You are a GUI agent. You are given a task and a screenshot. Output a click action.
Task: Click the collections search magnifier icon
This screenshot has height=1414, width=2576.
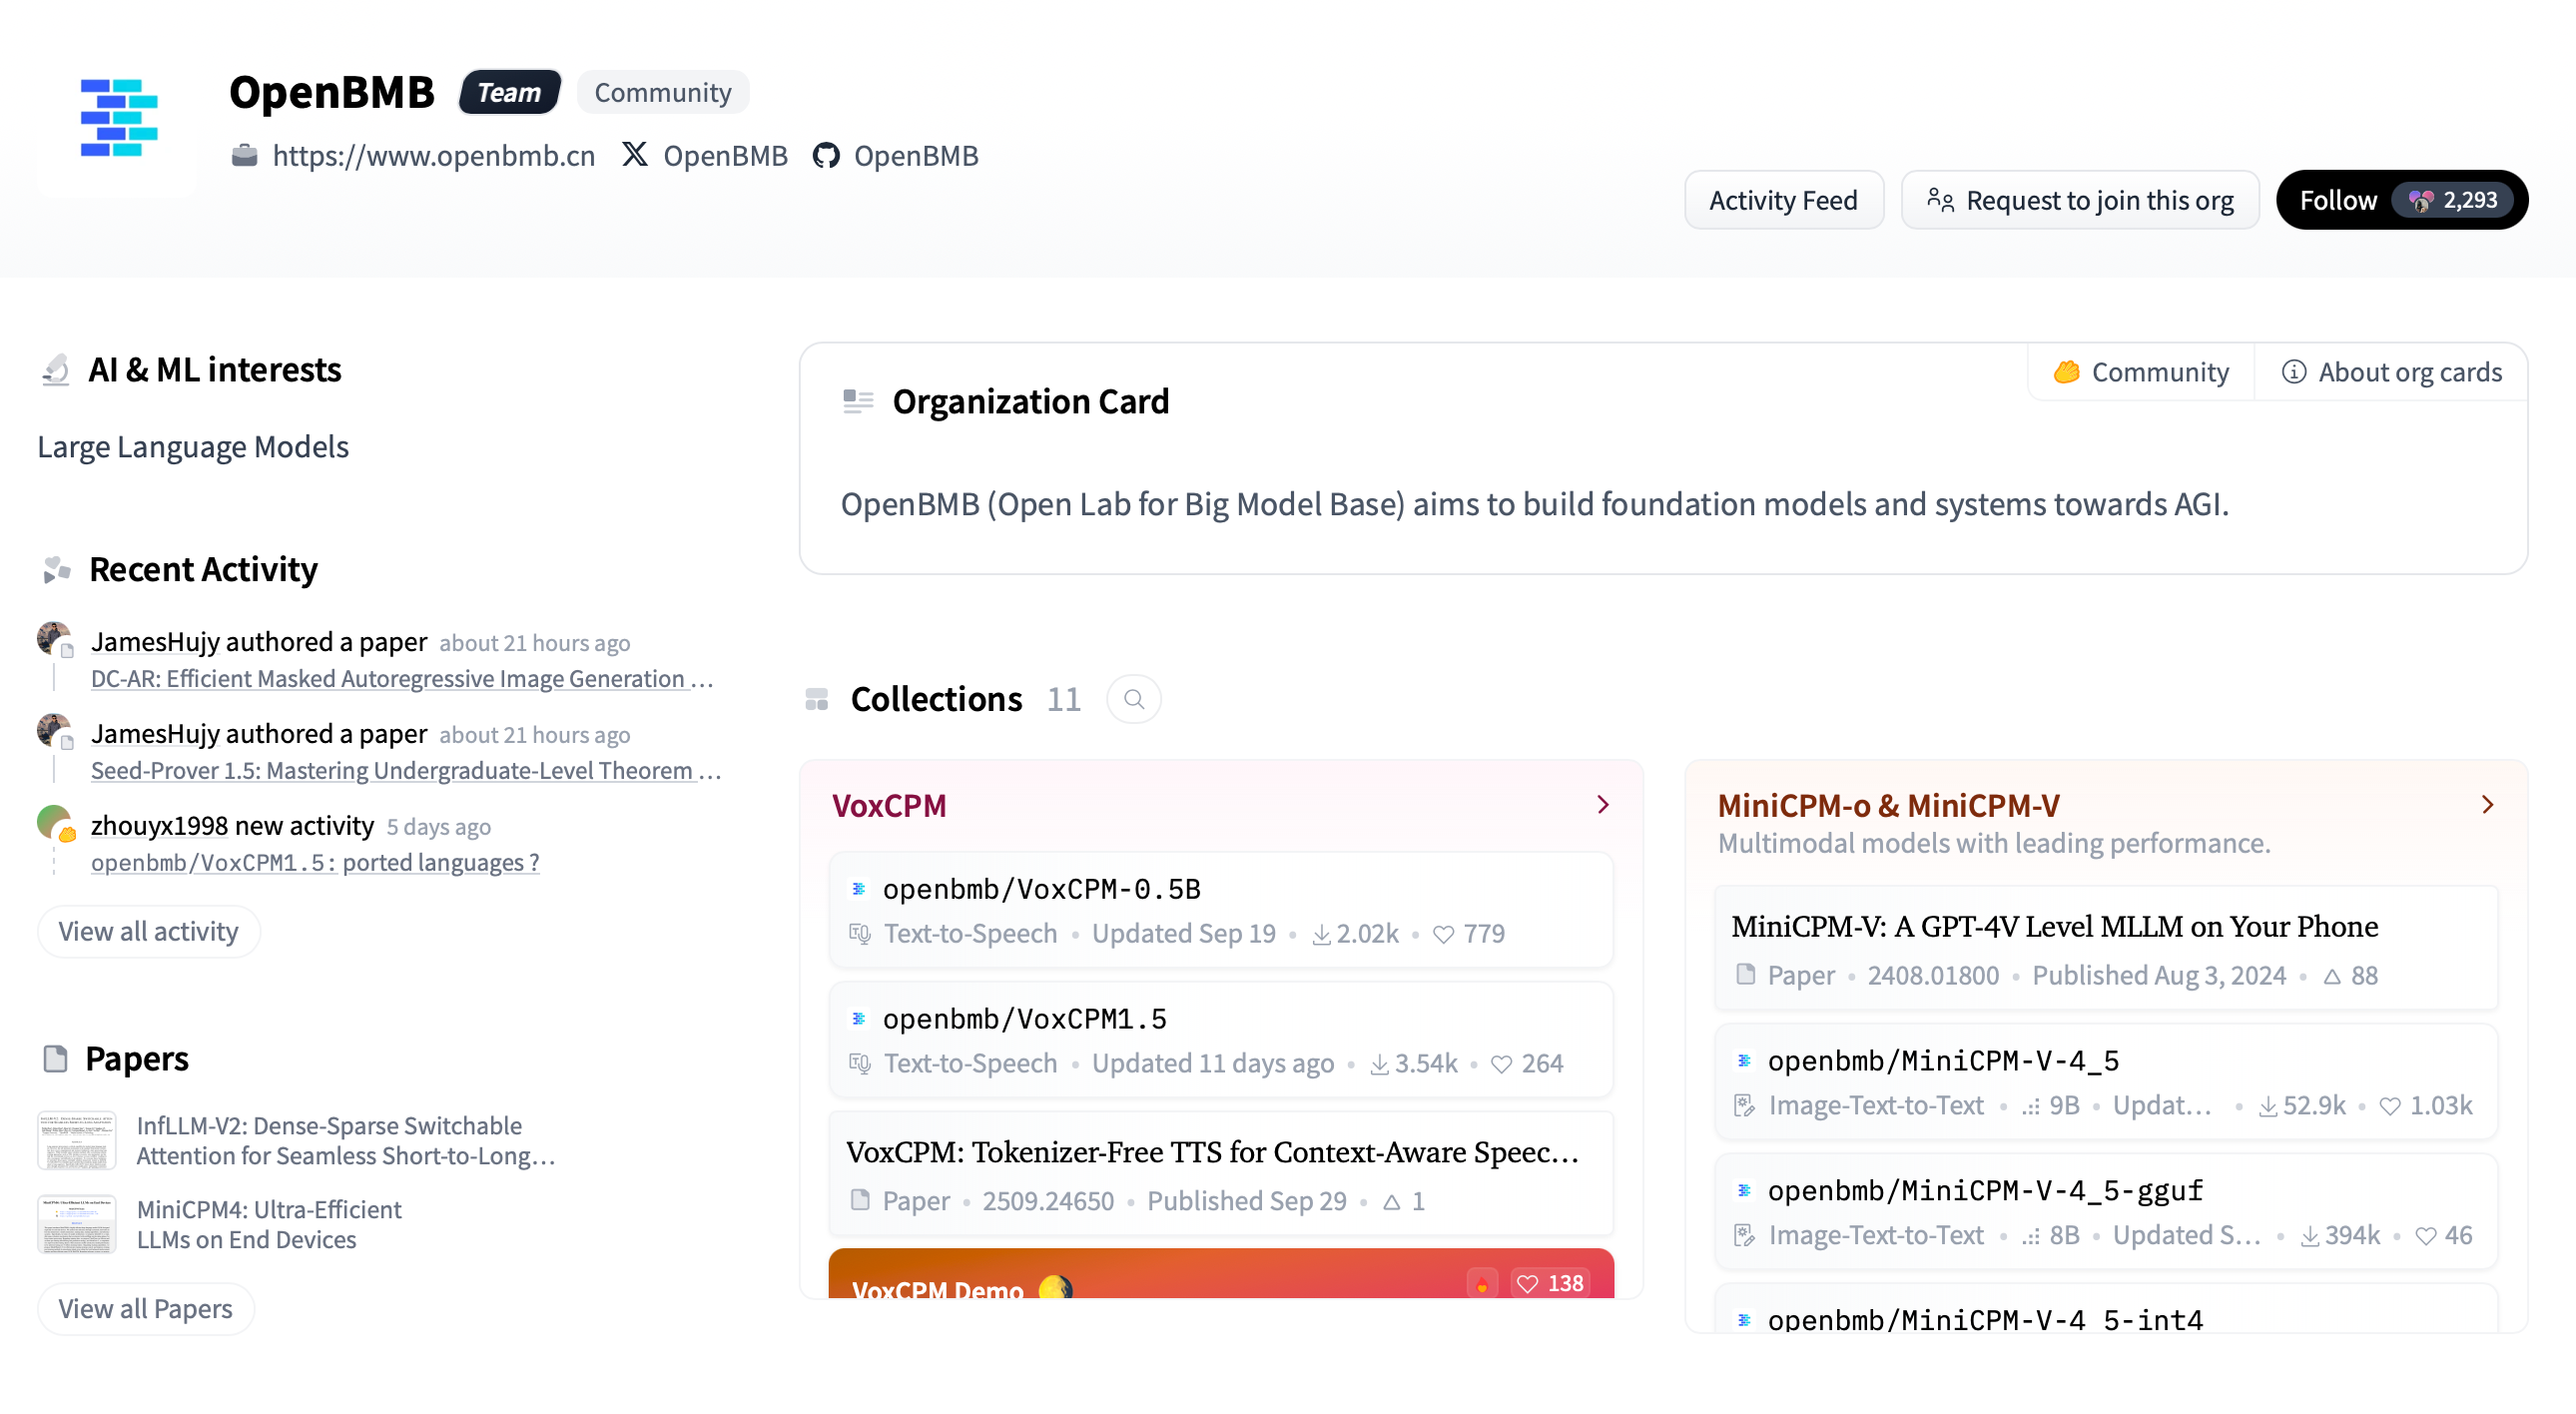pyautogui.click(x=1133, y=699)
